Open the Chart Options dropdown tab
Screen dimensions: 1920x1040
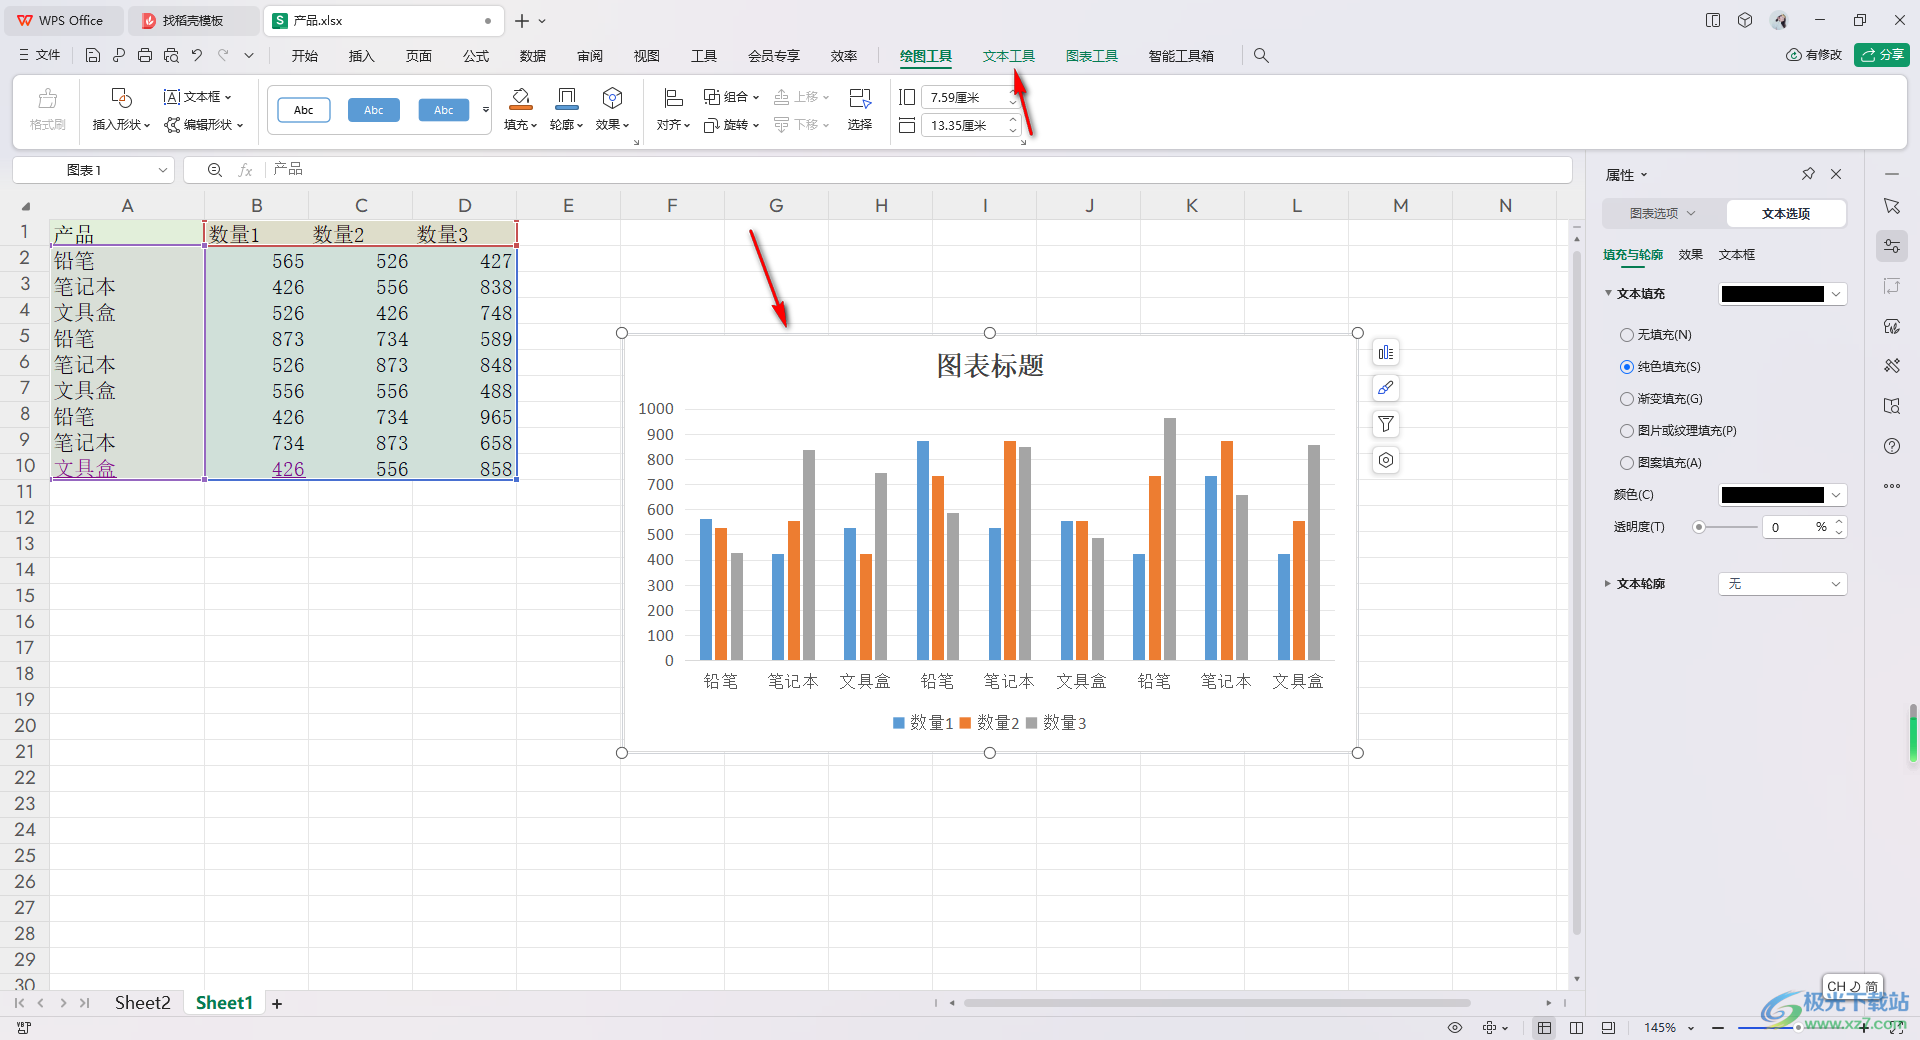[x=1662, y=214]
